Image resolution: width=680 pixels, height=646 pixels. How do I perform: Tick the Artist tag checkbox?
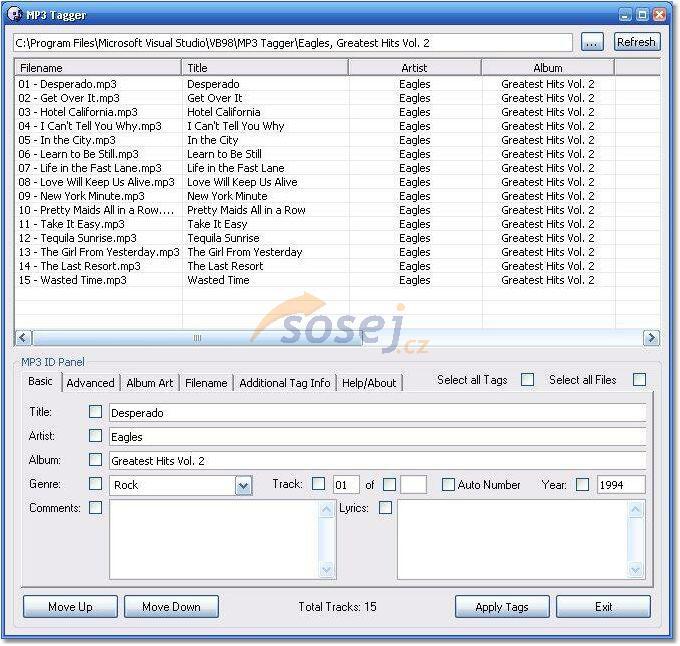click(x=95, y=436)
